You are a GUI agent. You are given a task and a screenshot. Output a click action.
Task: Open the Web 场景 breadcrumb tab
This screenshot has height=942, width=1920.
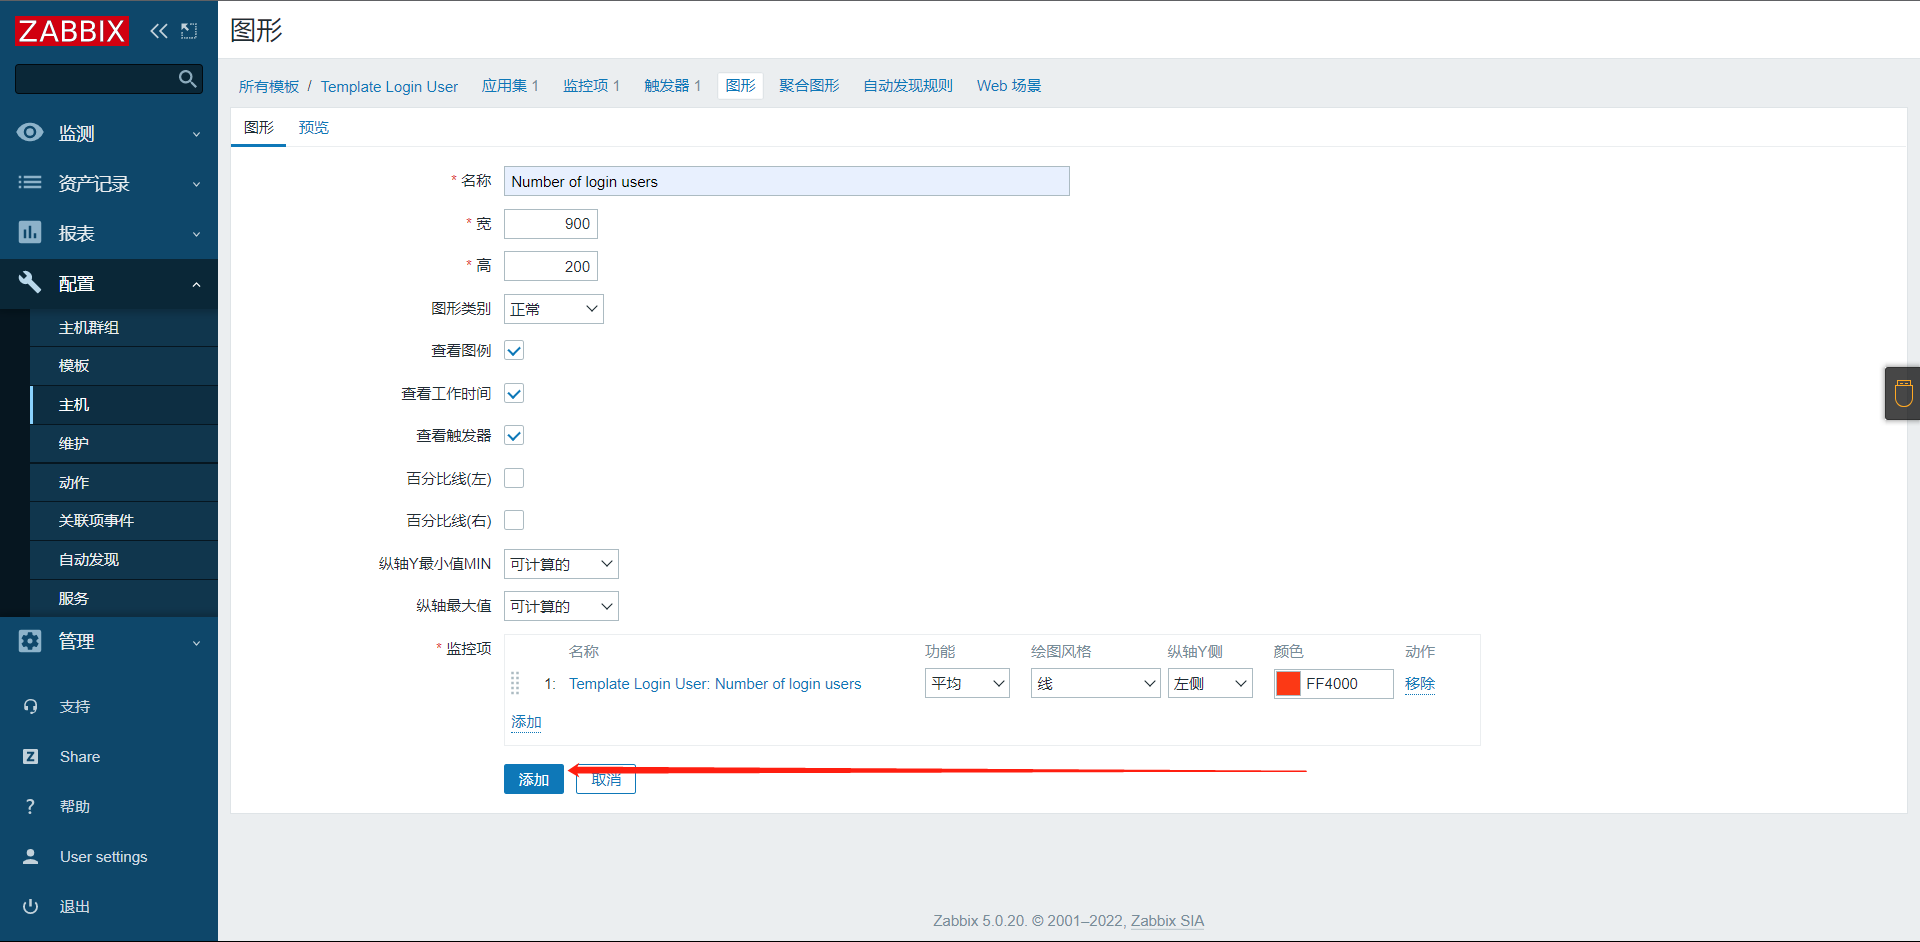point(1009,86)
